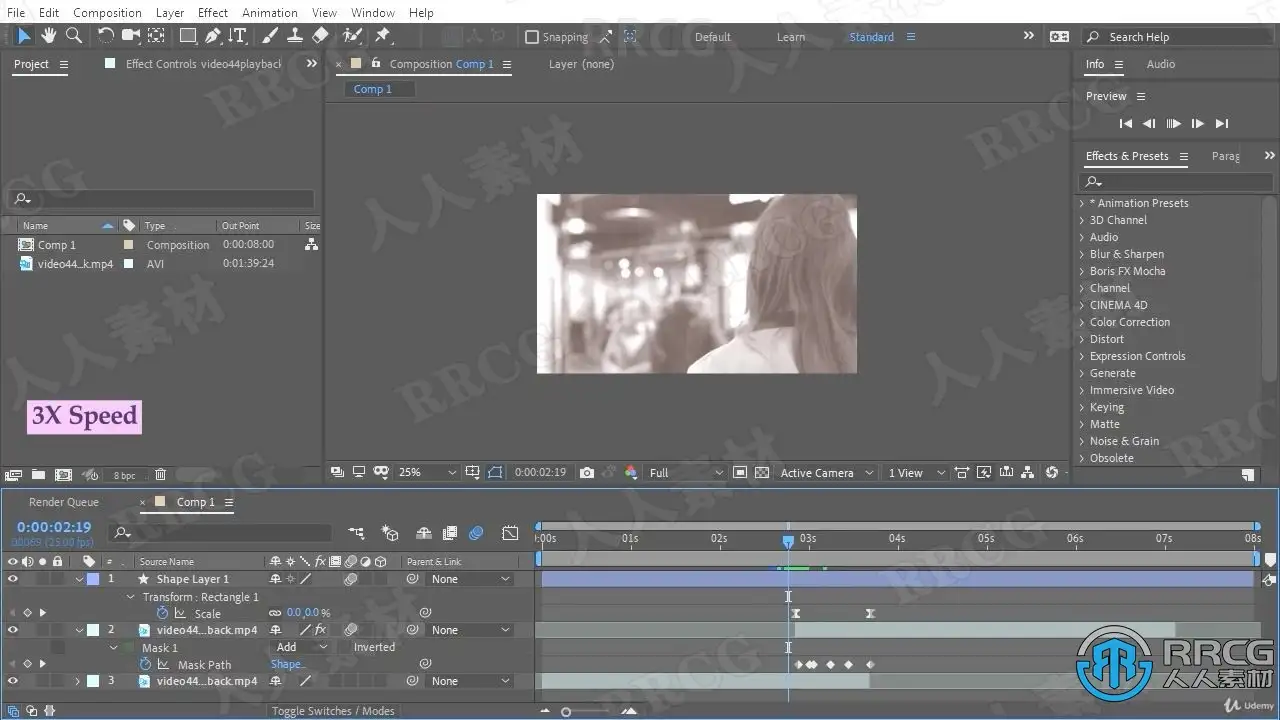Open the Animation menu
The width and height of the screenshot is (1280, 720).
269,12
